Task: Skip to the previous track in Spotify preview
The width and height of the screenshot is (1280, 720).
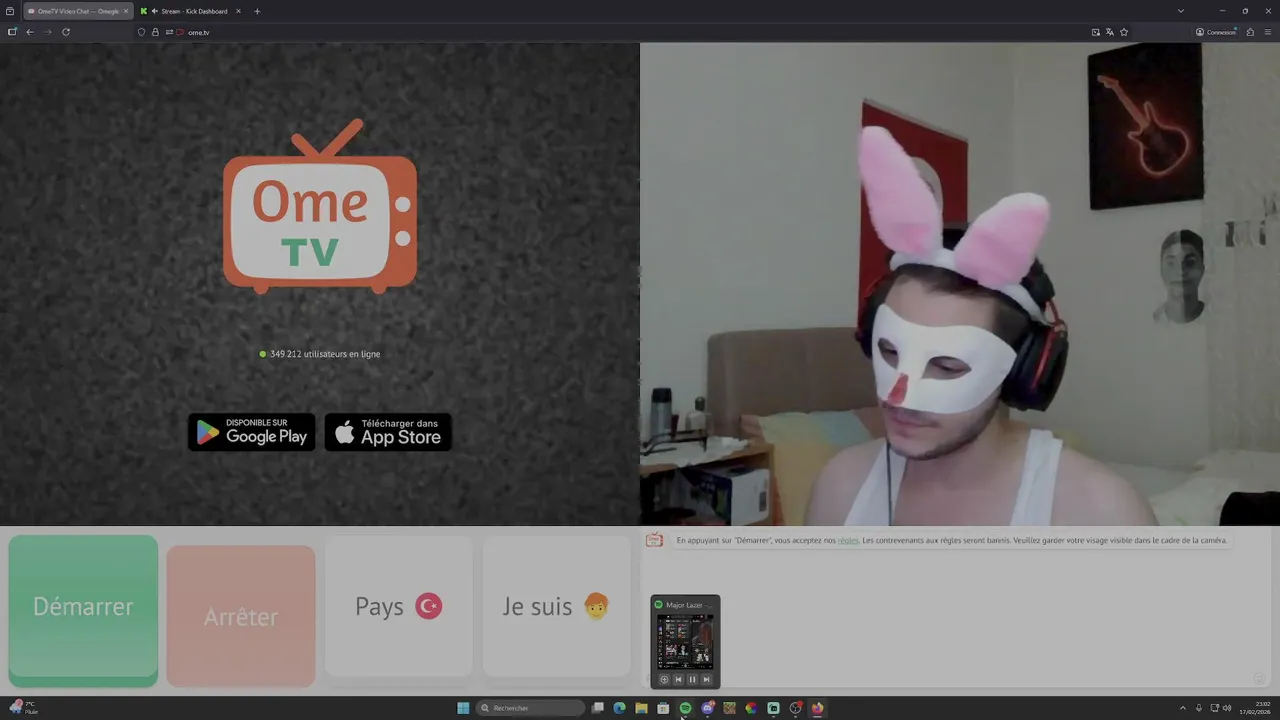Action: 678,679
